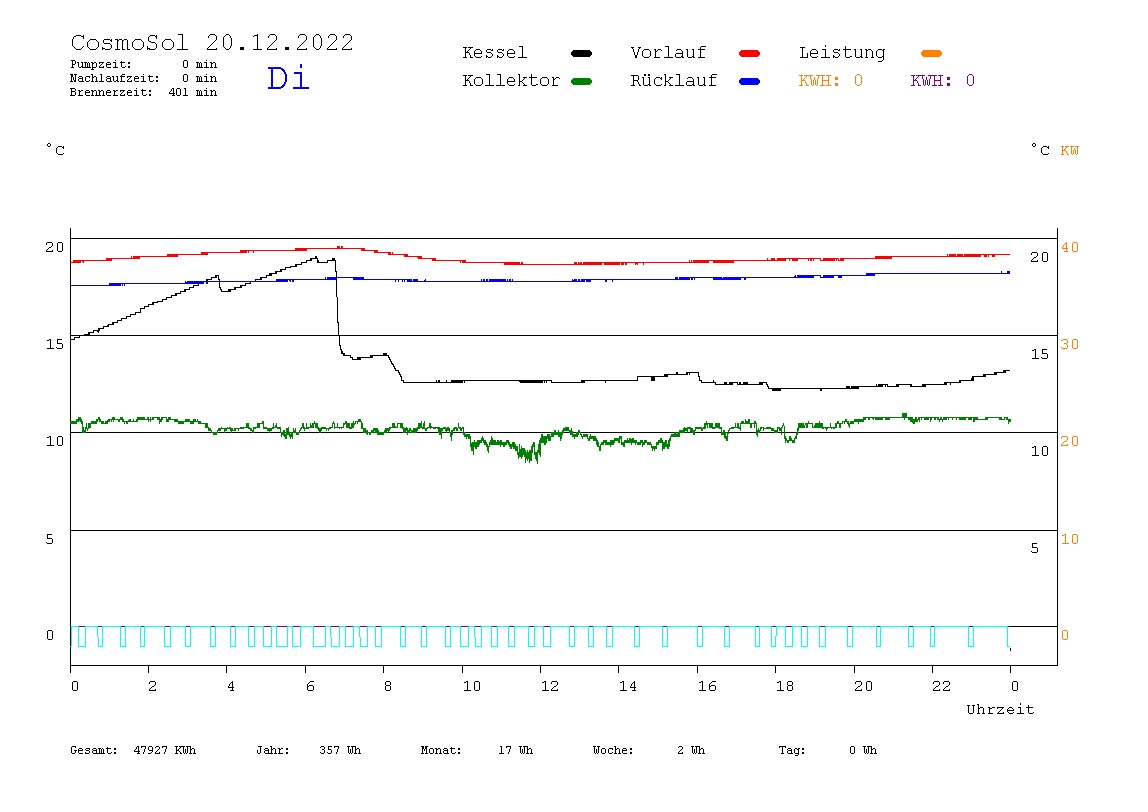Click the 'Leistung' legend label
Viewport: 1148px width, 812px height.
coord(842,53)
